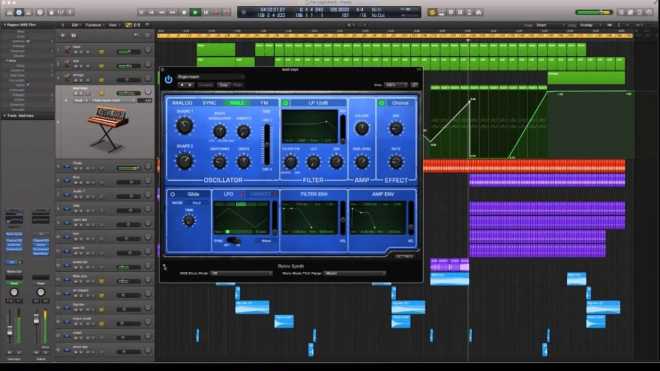Click the Retro Synth power button
The width and height of the screenshot is (660, 371).
pyautogui.click(x=168, y=80)
